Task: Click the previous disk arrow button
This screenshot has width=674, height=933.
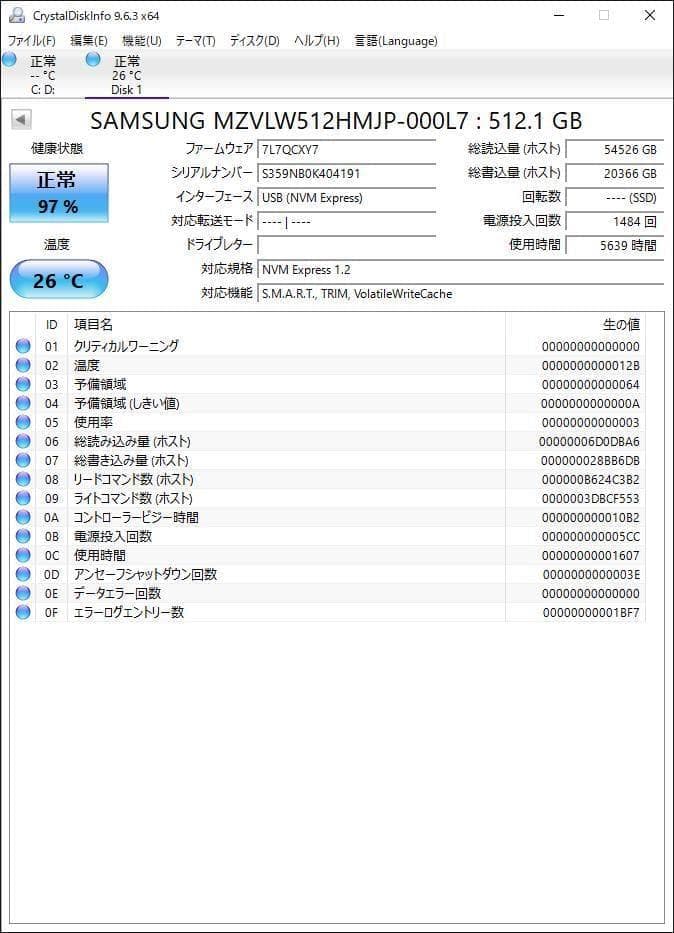Action: pos(21,120)
